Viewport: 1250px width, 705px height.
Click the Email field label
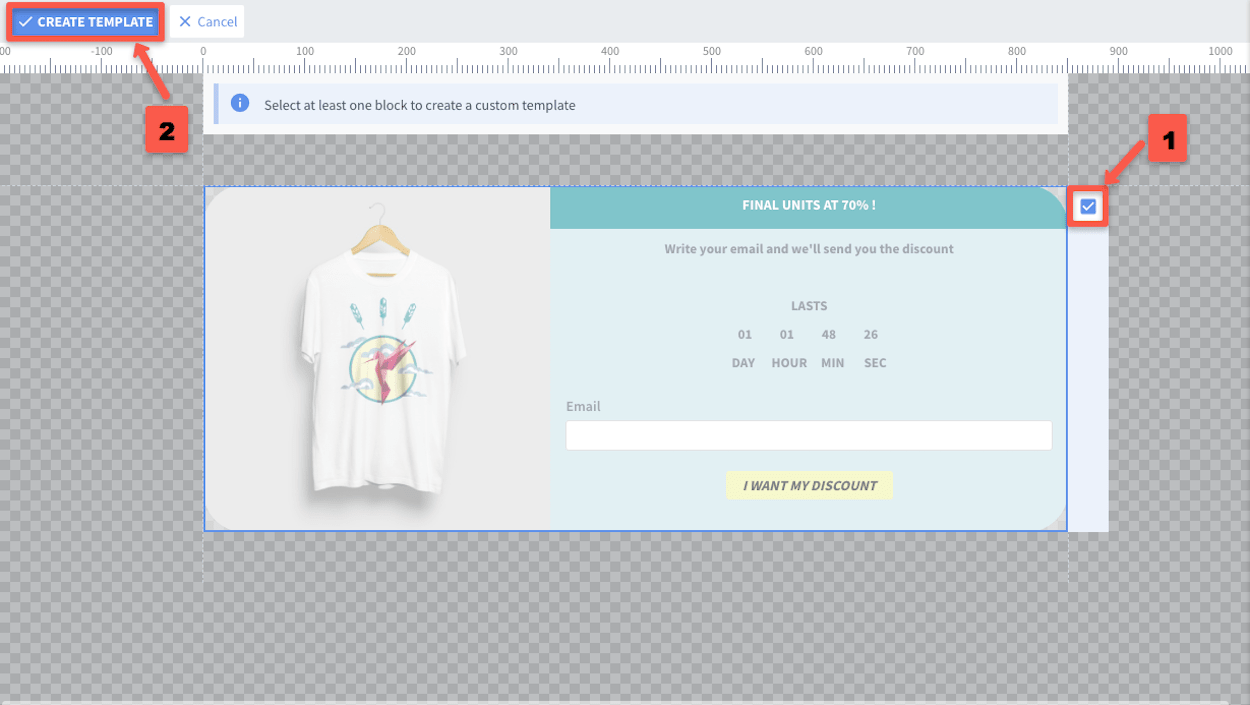point(583,407)
